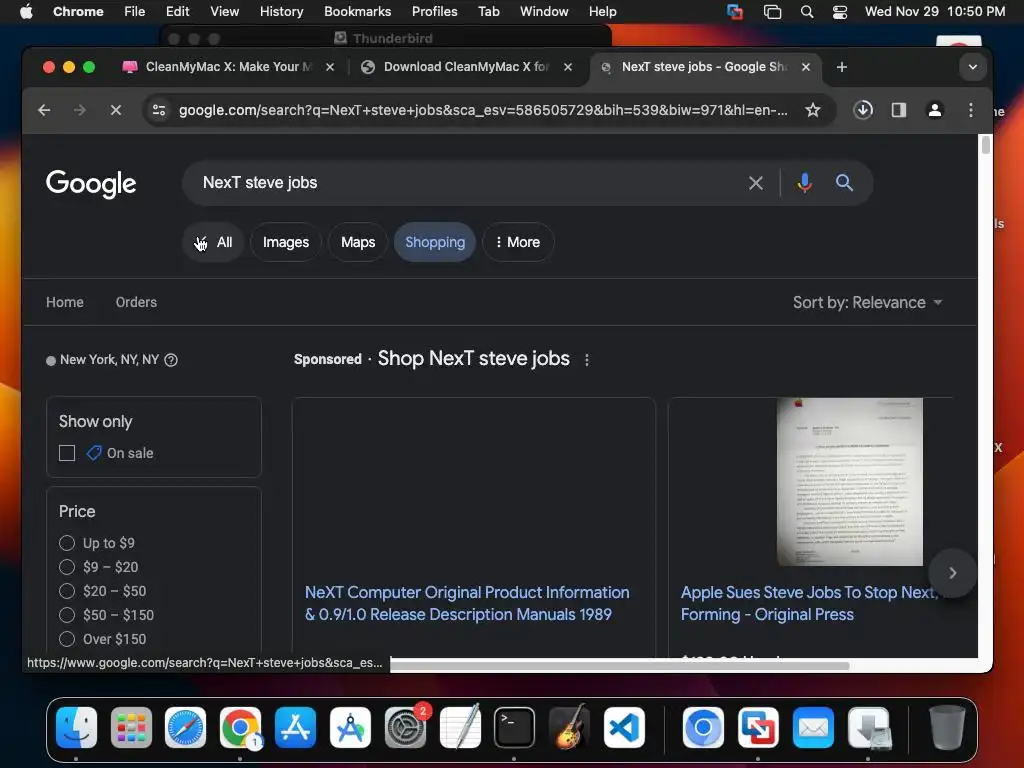
Task: Open sponsored results three-dot options
Action: [x=586, y=360]
